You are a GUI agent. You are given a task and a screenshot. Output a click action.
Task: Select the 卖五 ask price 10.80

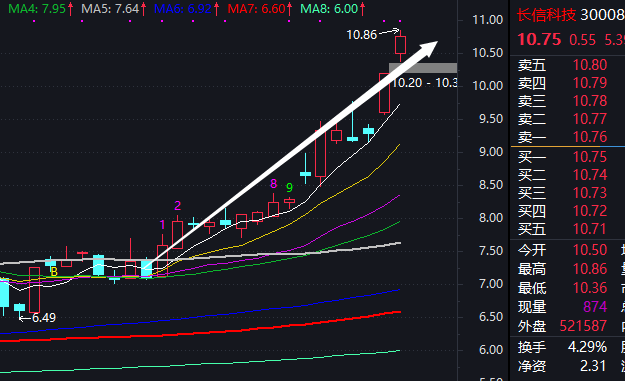(590, 65)
